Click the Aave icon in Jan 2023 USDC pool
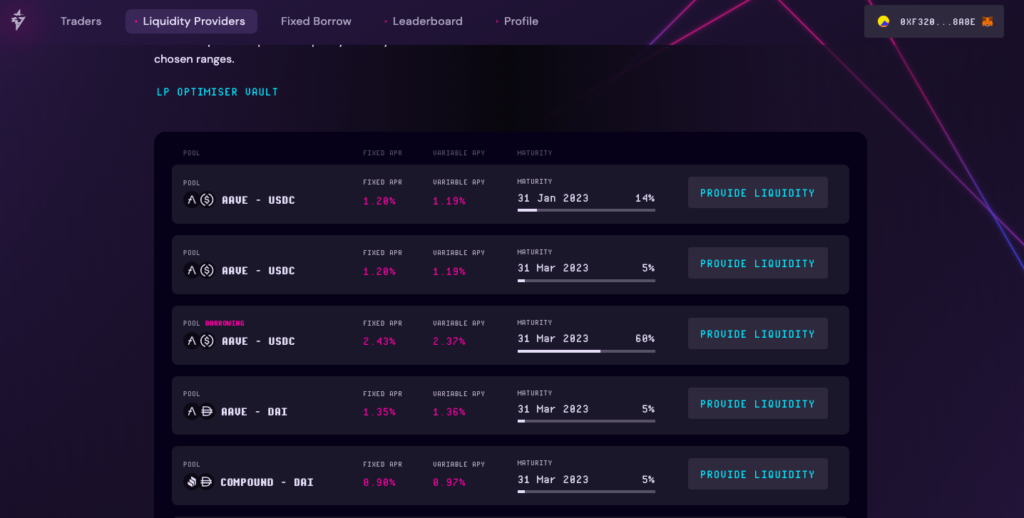Image resolution: width=1024 pixels, height=518 pixels. pos(191,200)
